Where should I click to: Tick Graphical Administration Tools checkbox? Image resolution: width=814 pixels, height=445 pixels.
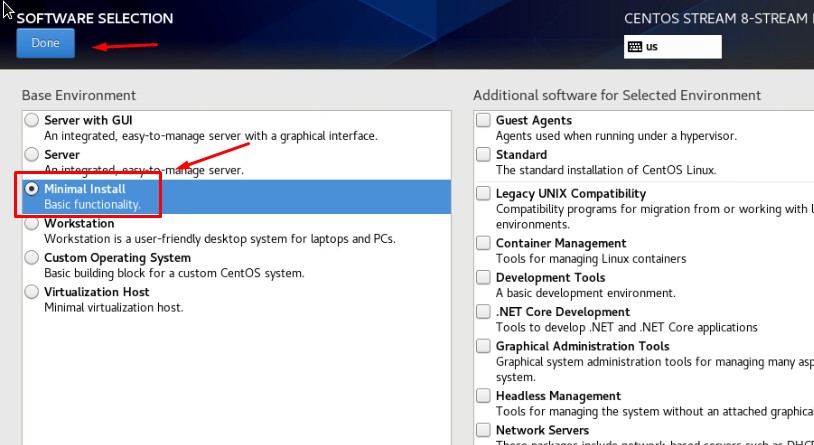(x=484, y=347)
